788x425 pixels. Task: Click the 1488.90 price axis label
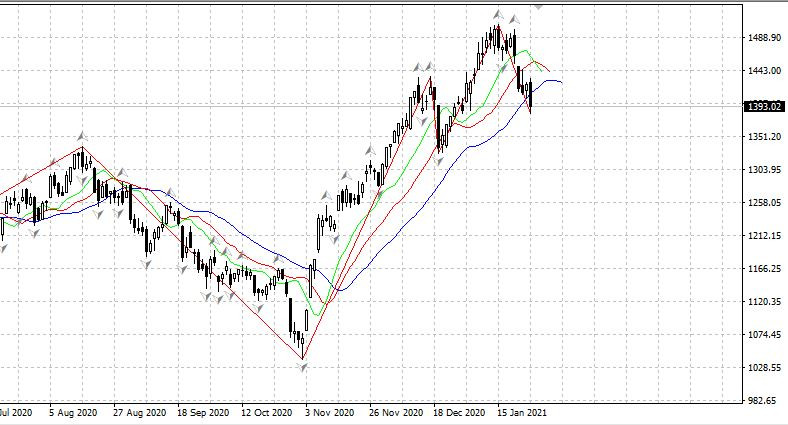click(x=764, y=38)
